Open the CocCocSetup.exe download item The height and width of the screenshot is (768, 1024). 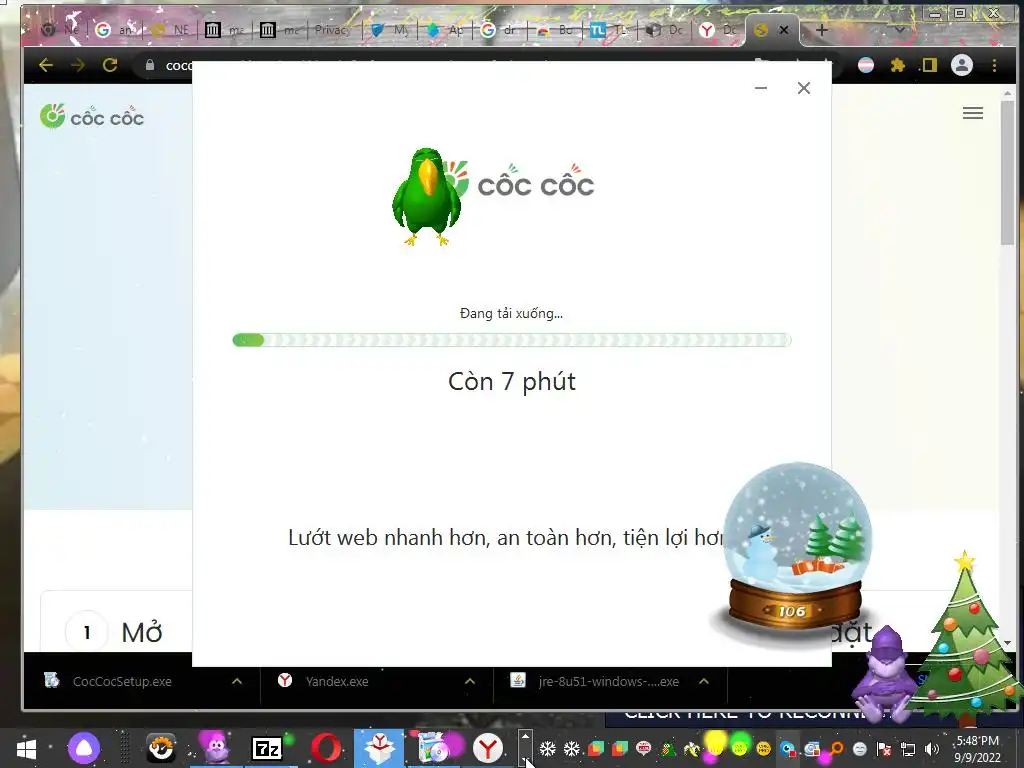point(121,681)
